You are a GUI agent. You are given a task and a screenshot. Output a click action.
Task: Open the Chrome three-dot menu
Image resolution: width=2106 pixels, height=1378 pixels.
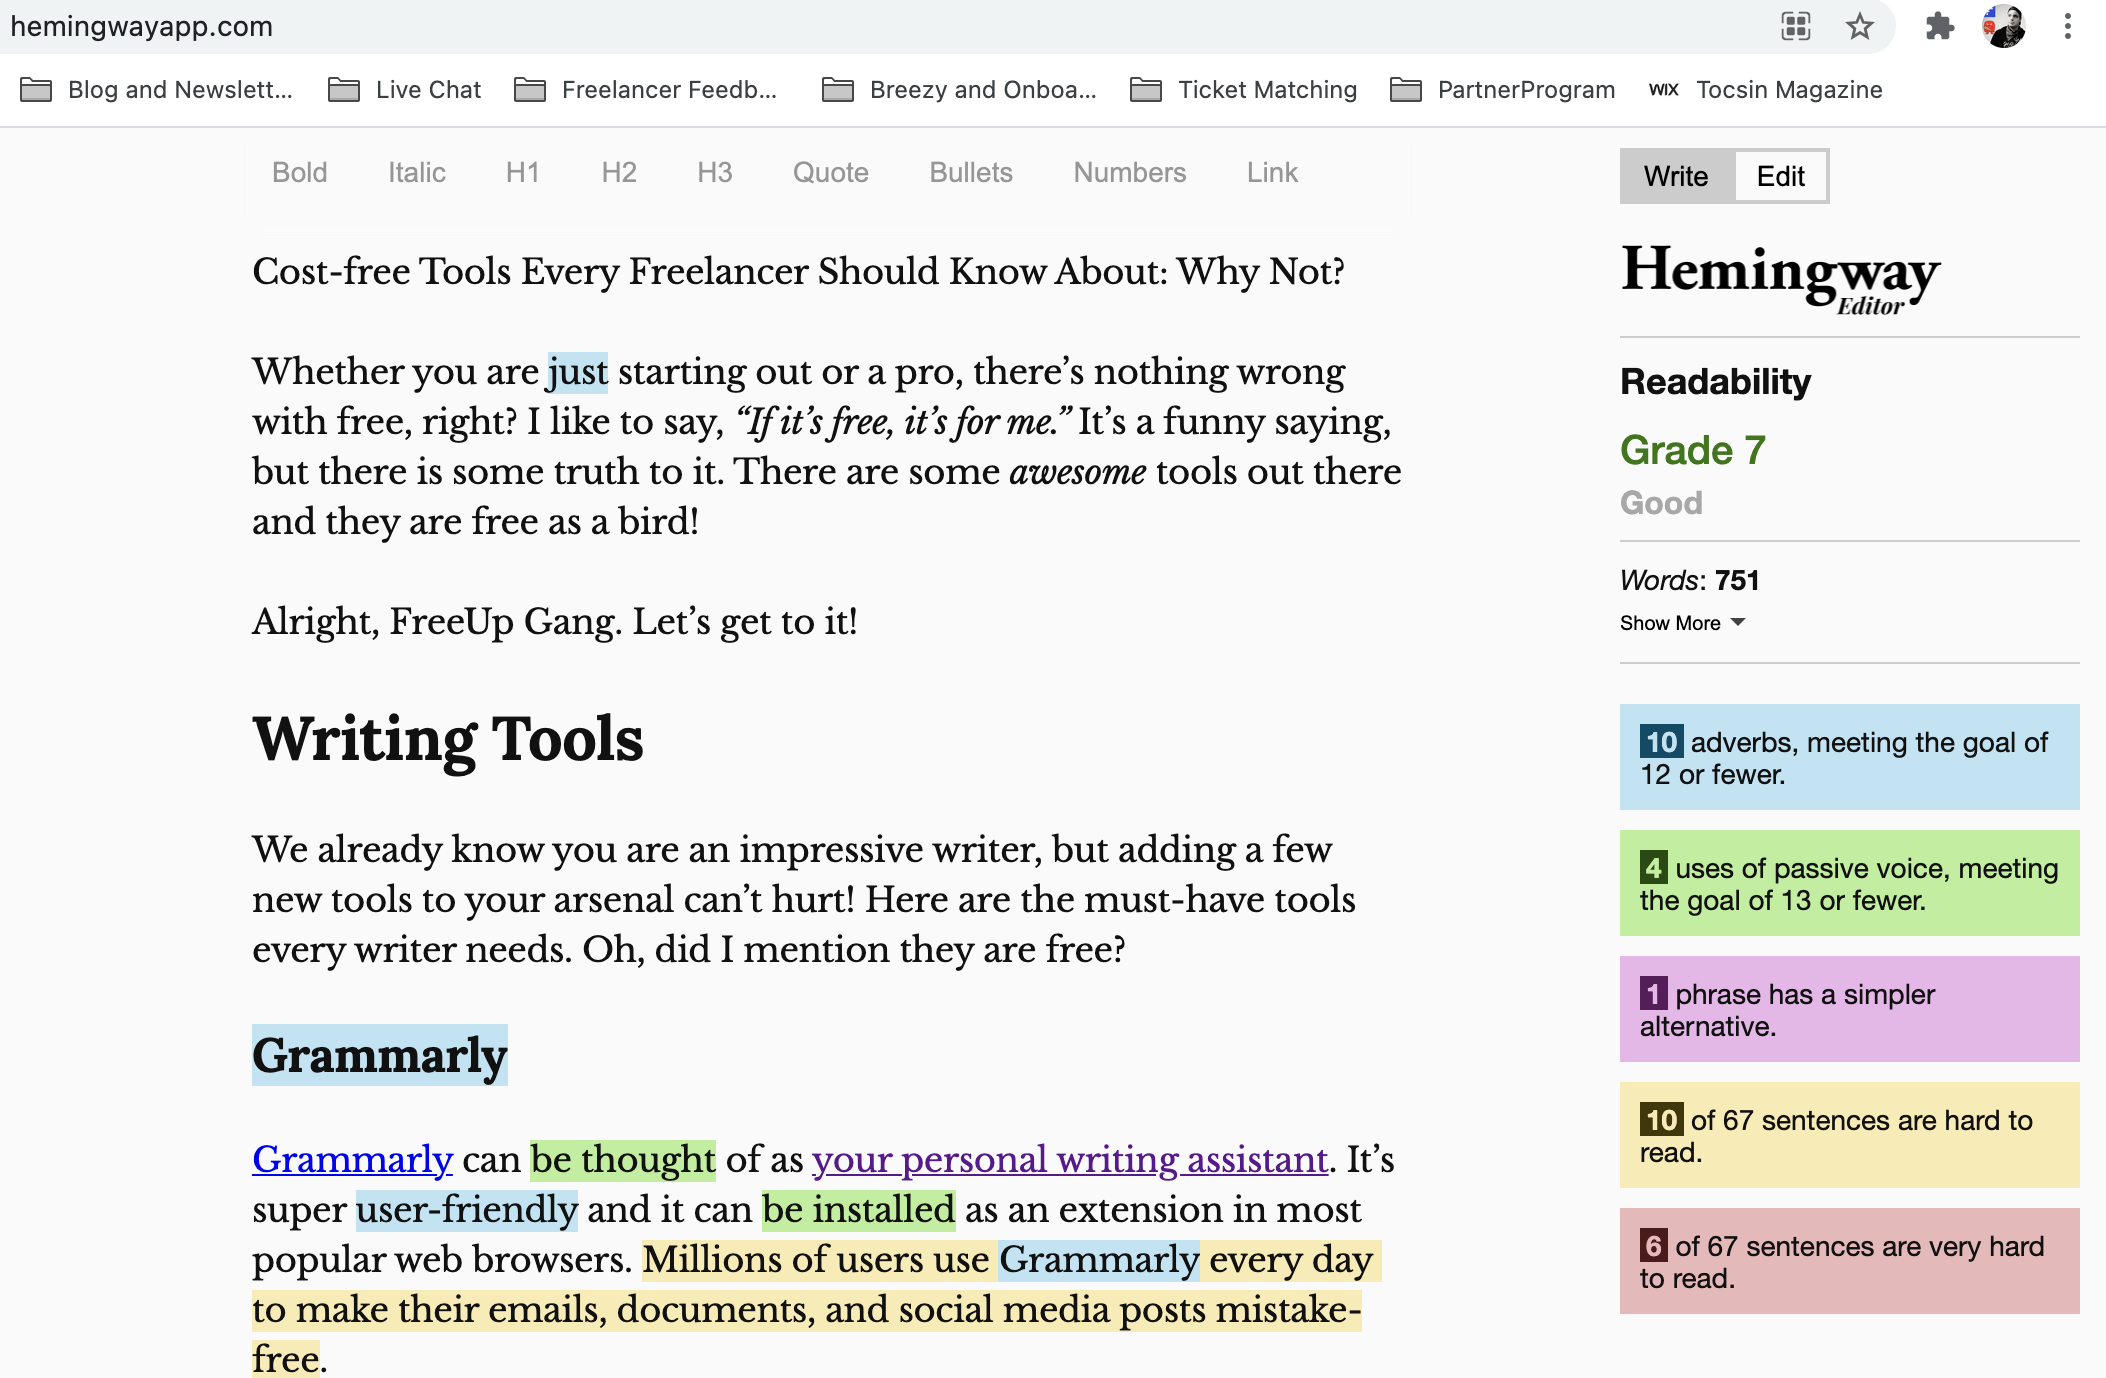click(x=2067, y=26)
